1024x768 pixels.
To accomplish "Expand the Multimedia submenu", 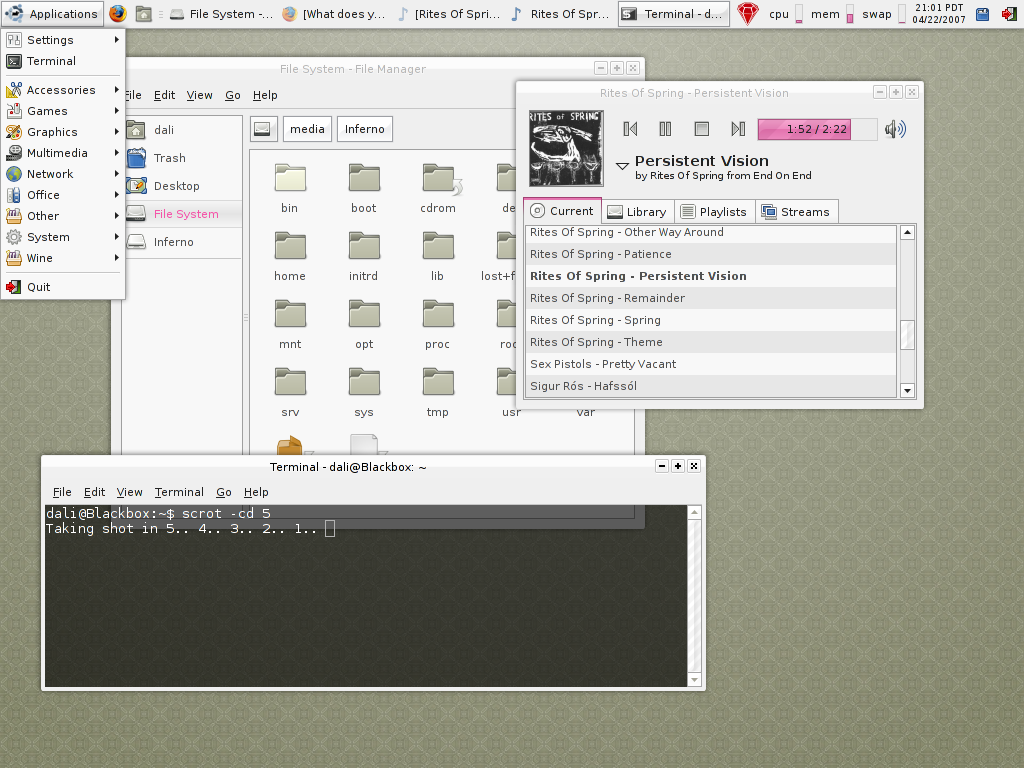I will [x=63, y=153].
